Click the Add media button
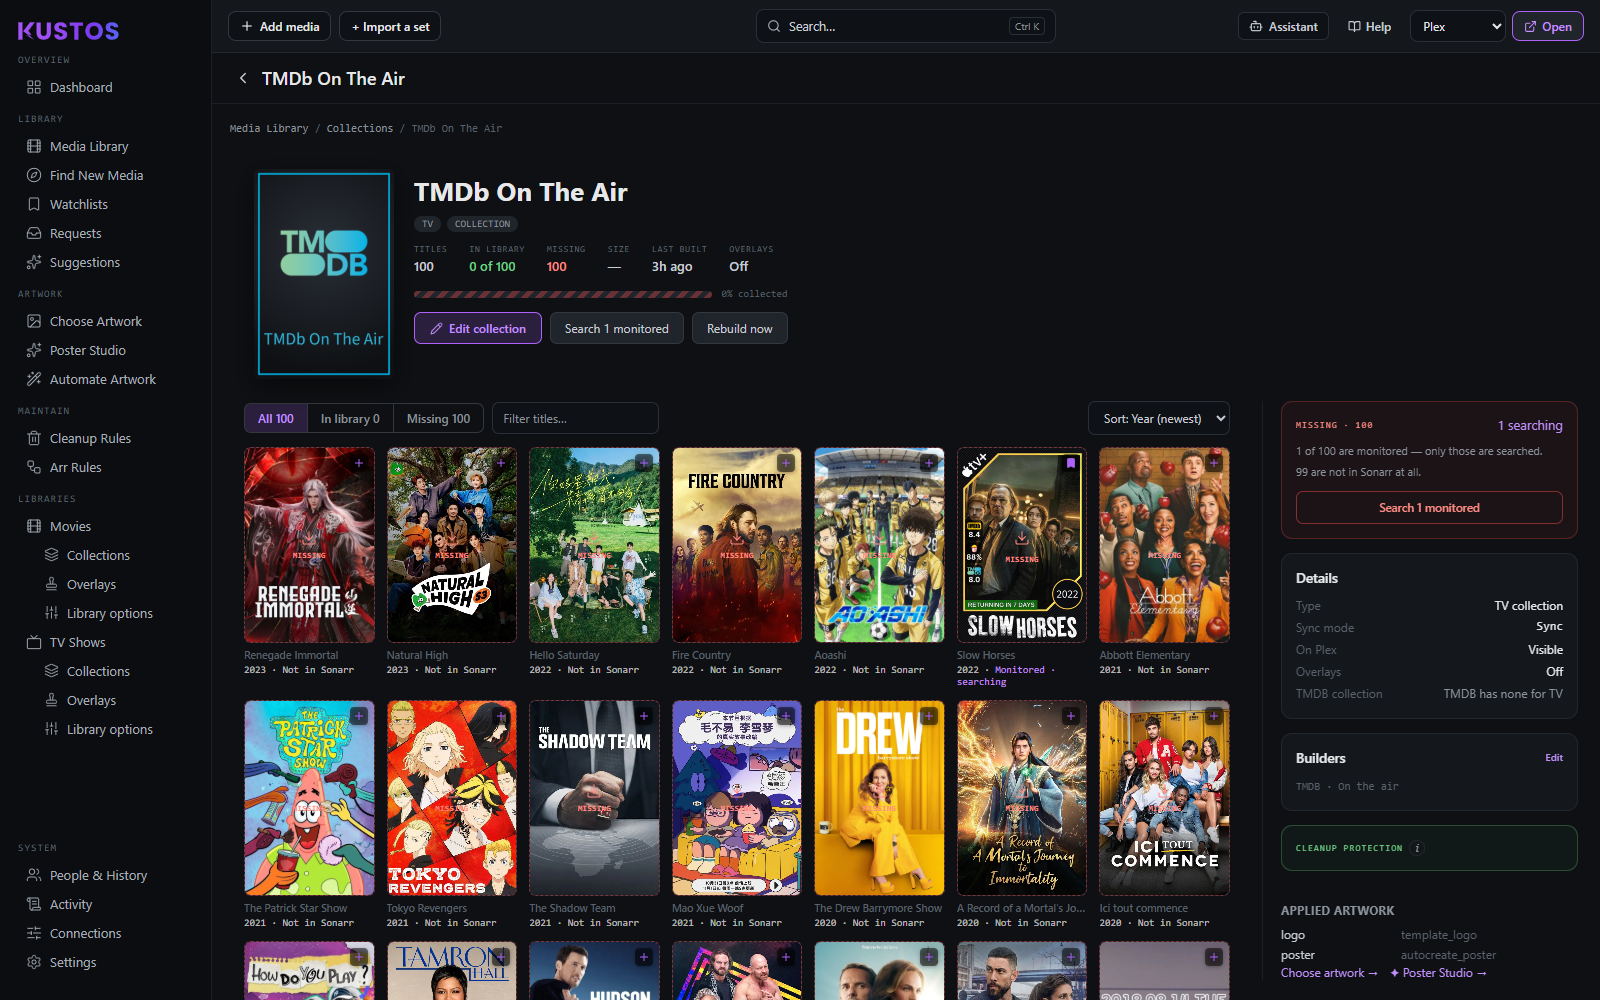1600x1000 pixels. (280, 27)
